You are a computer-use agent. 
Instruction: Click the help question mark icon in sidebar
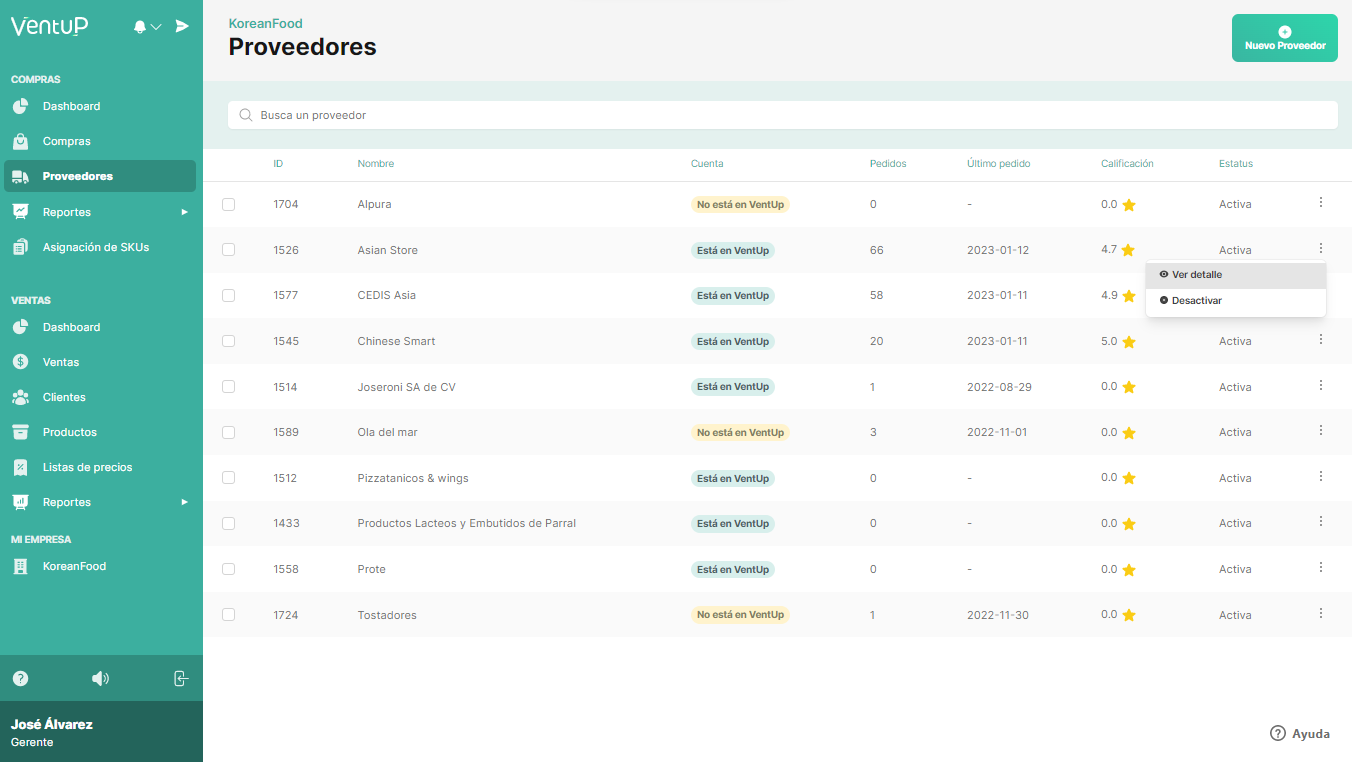pyautogui.click(x=20, y=678)
